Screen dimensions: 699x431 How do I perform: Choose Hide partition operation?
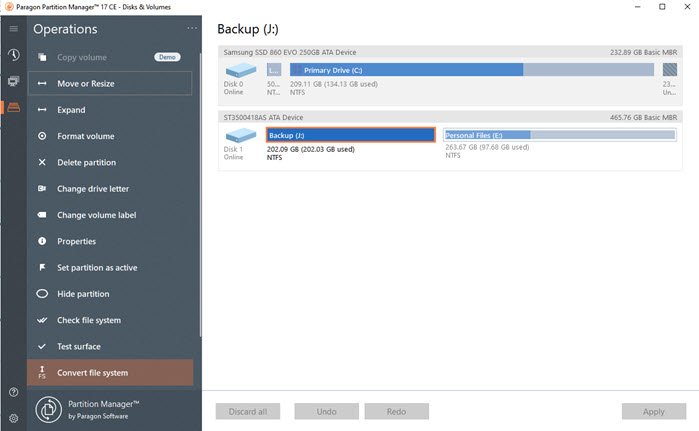[x=110, y=294]
